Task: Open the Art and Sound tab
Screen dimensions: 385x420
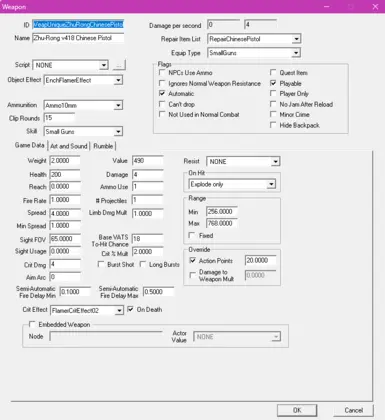Action: pos(69,146)
